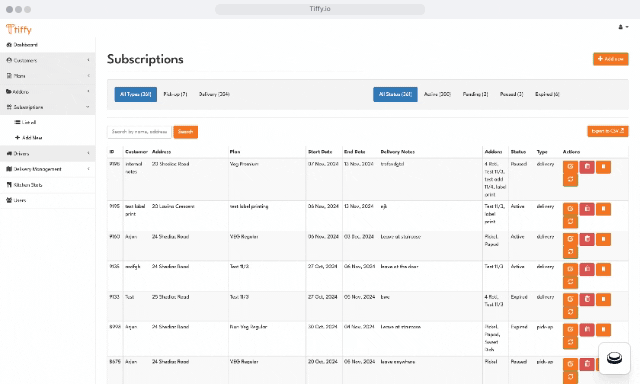
Task: Edit the test label printing subscription
Action: 570,209
